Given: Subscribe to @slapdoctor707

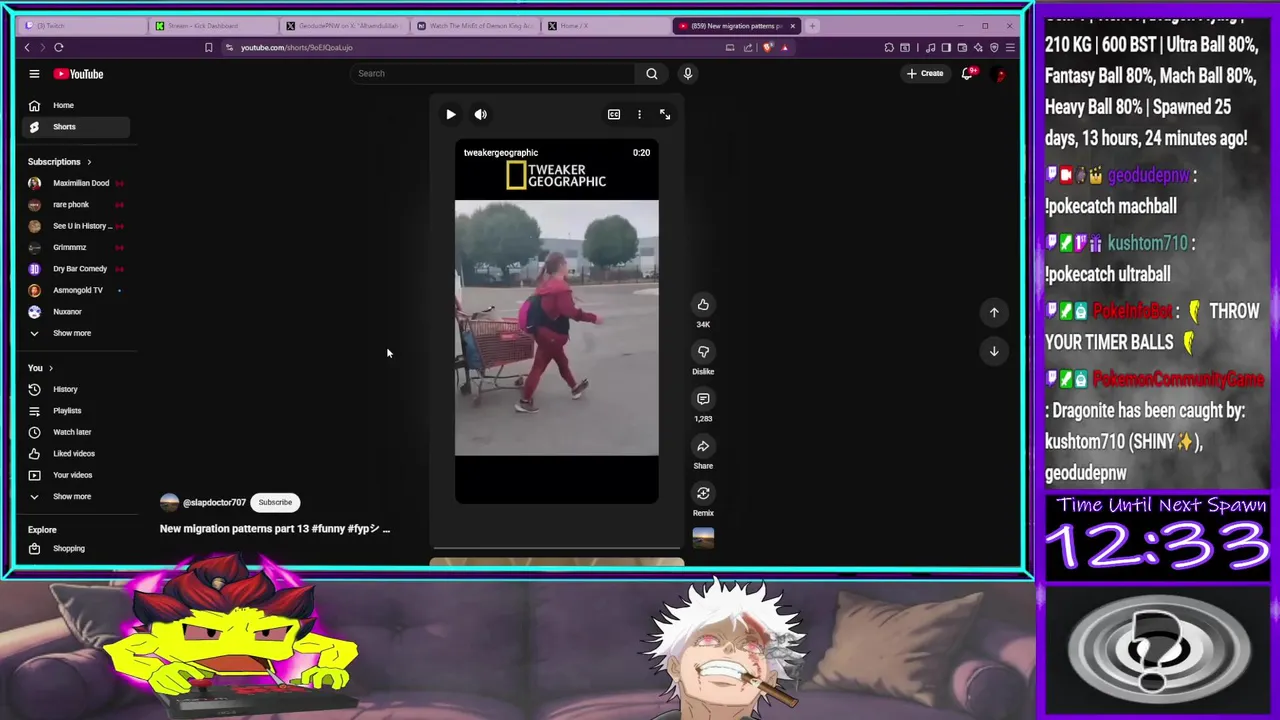Looking at the screenshot, I should 275,502.
